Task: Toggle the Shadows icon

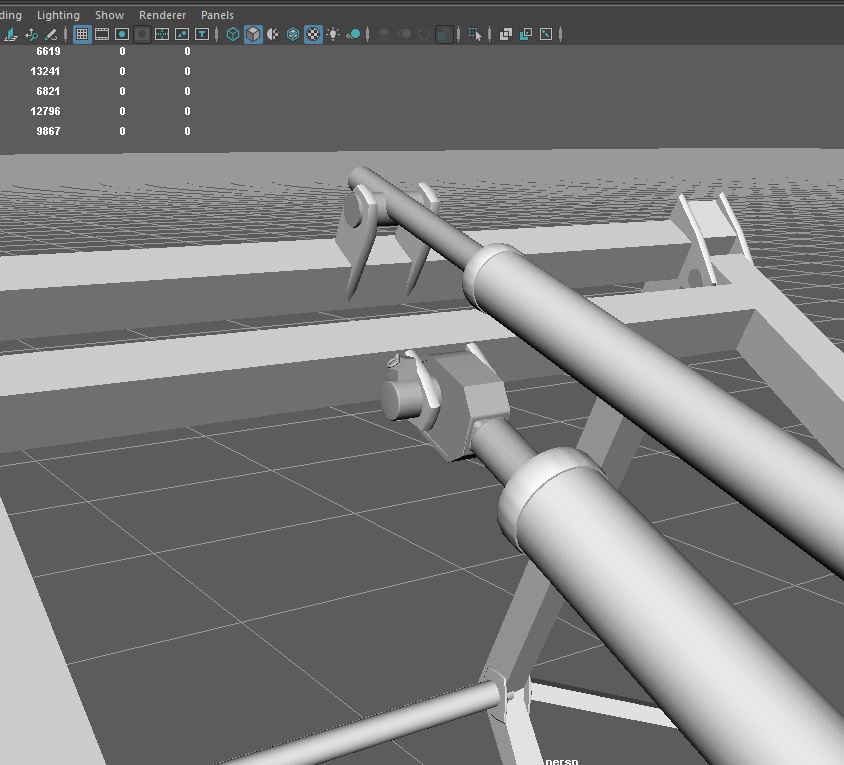Action: pos(353,34)
